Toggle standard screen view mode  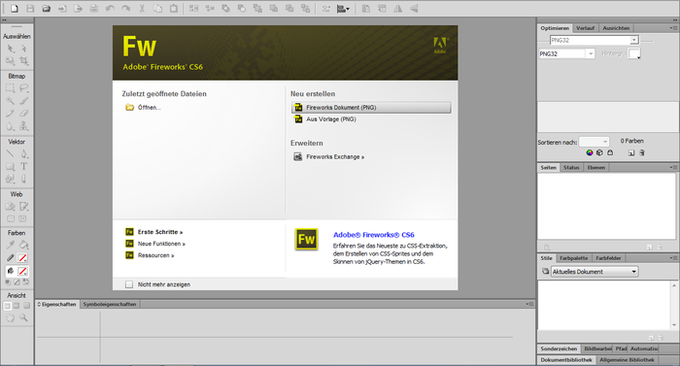point(7,306)
